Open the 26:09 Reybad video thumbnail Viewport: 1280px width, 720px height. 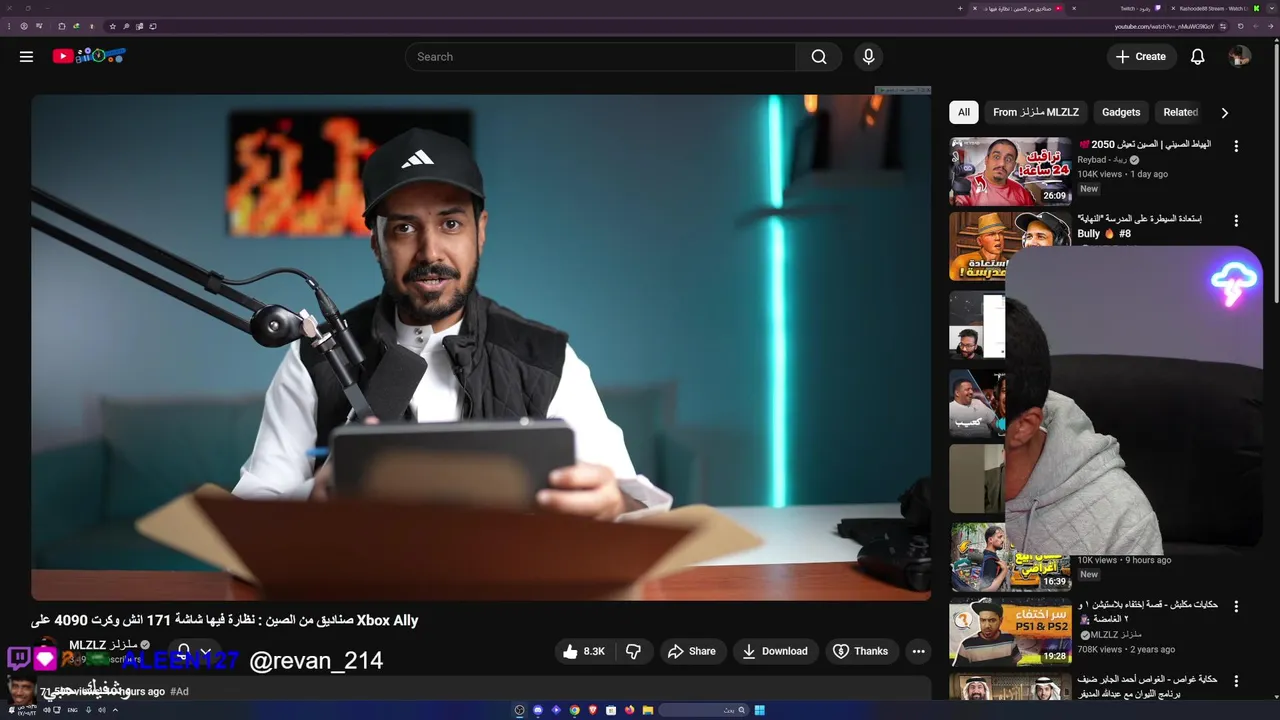(1010, 171)
